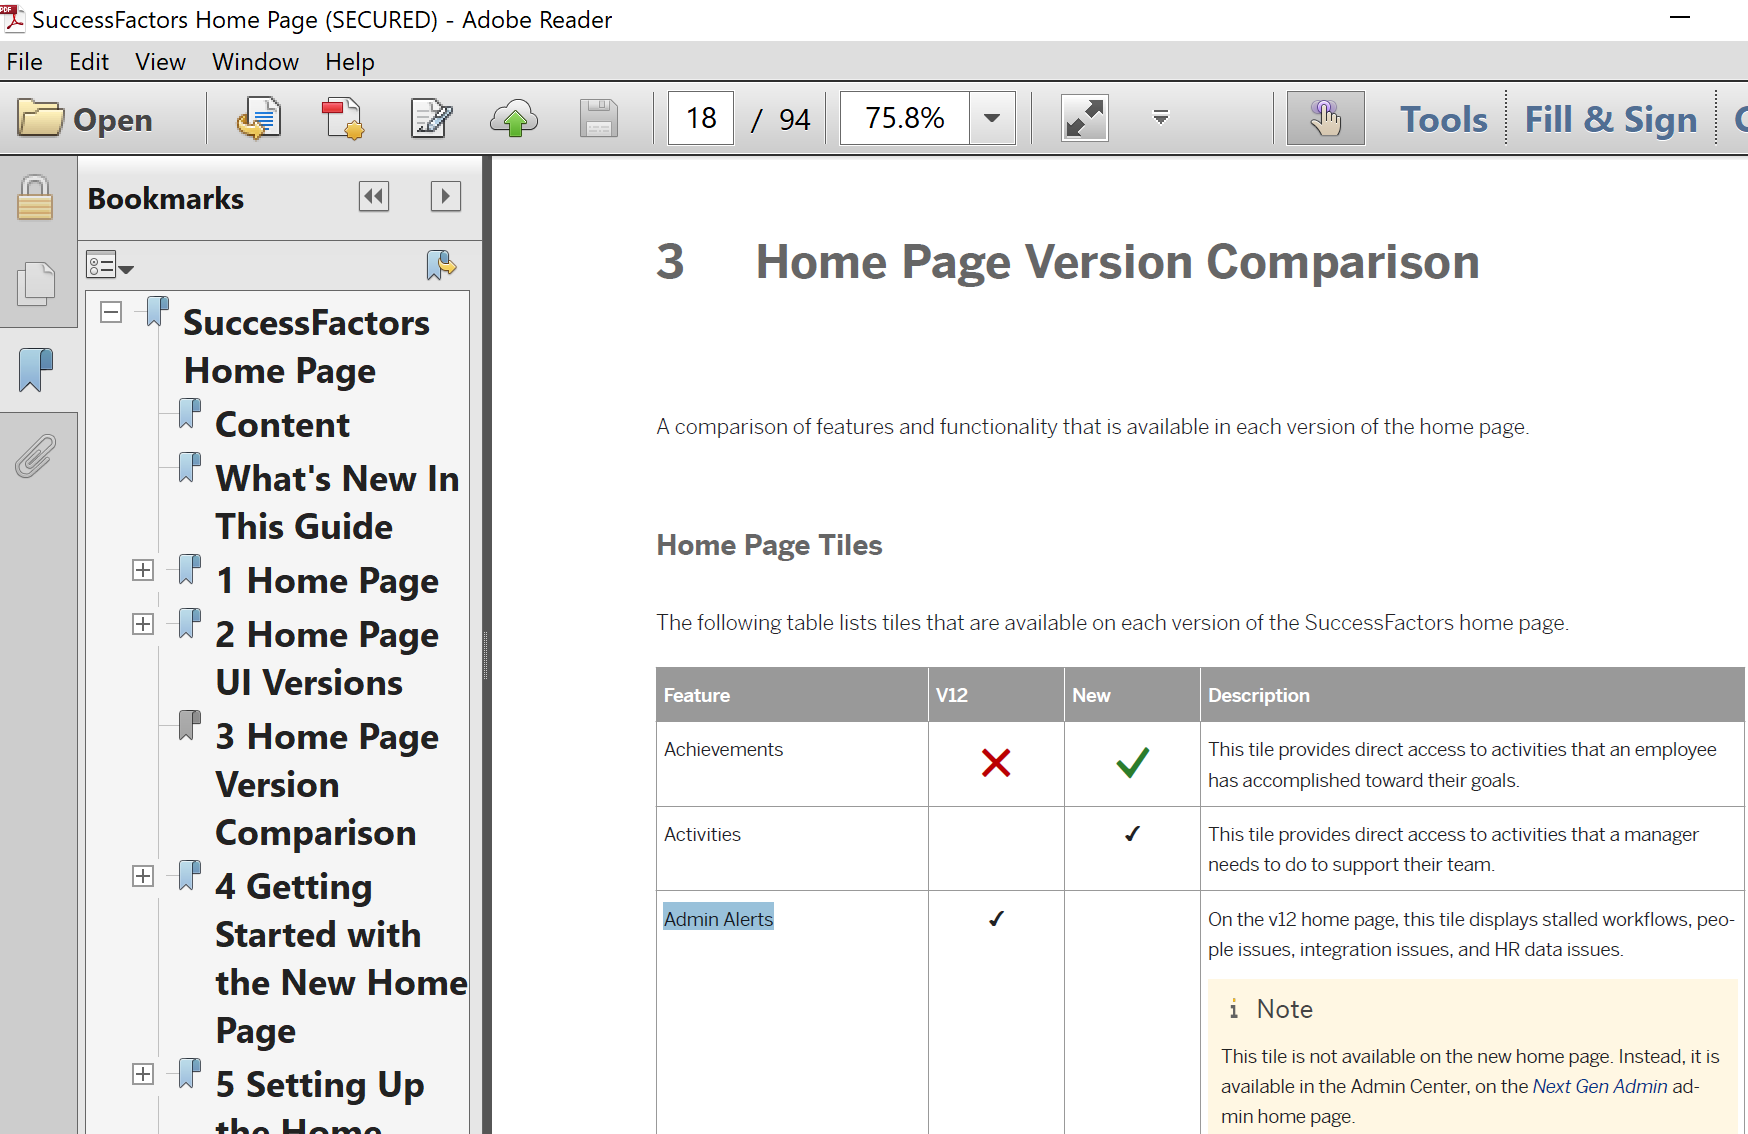Click the highlighted Admin Alerts text
1748x1134 pixels.
coord(718,919)
